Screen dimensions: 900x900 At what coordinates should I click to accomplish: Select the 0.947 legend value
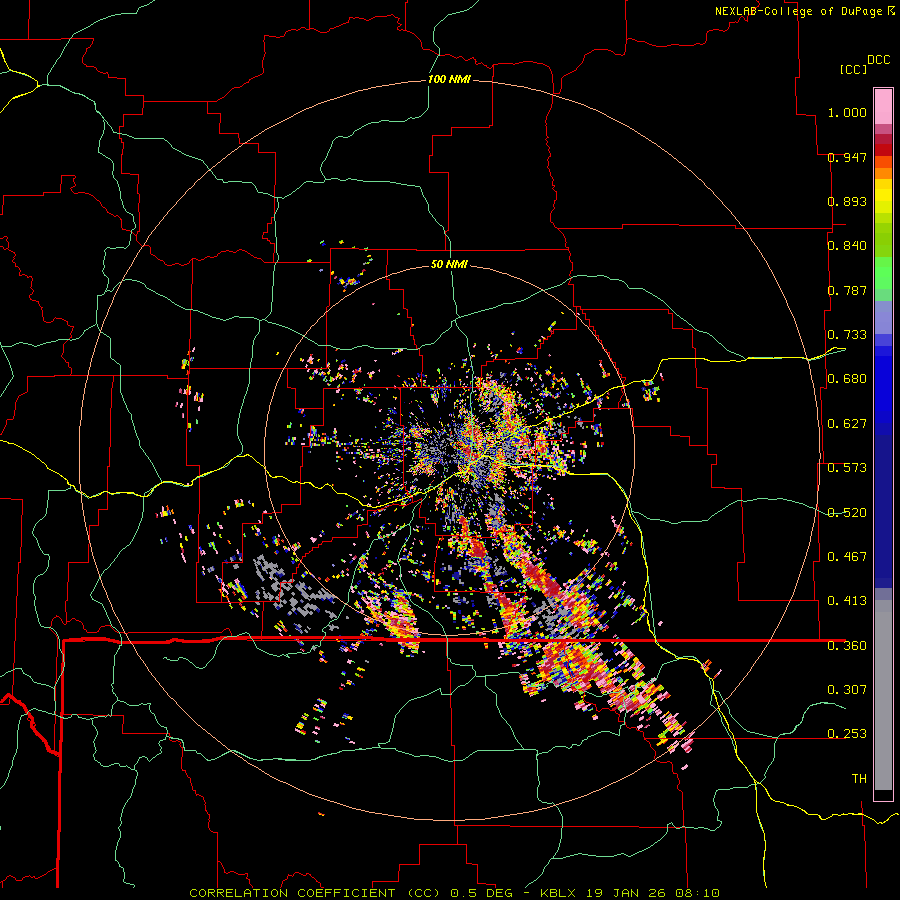point(847,157)
